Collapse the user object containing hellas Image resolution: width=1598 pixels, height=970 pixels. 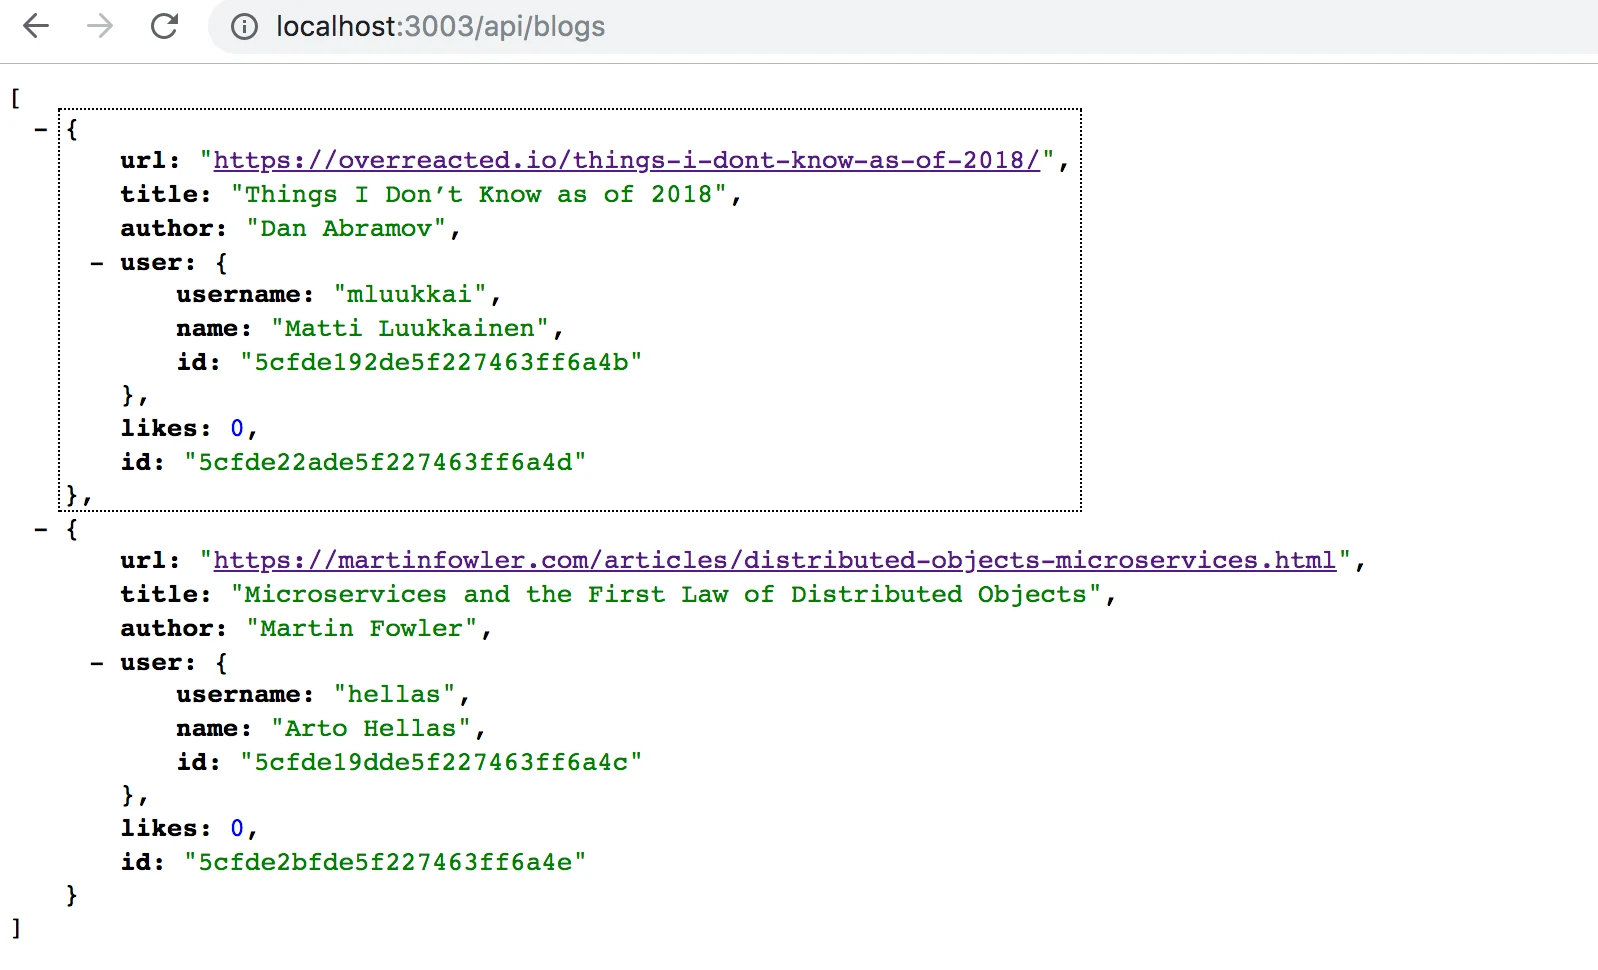click(x=97, y=663)
